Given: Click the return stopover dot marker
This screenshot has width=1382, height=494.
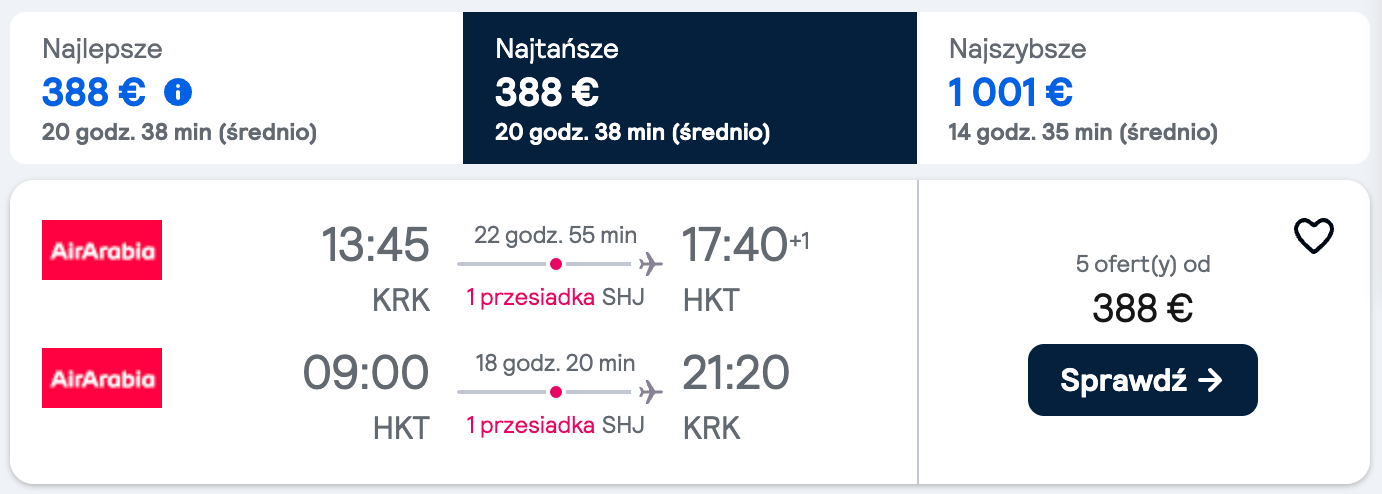Looking at the screenshot, I should [556, 391].
